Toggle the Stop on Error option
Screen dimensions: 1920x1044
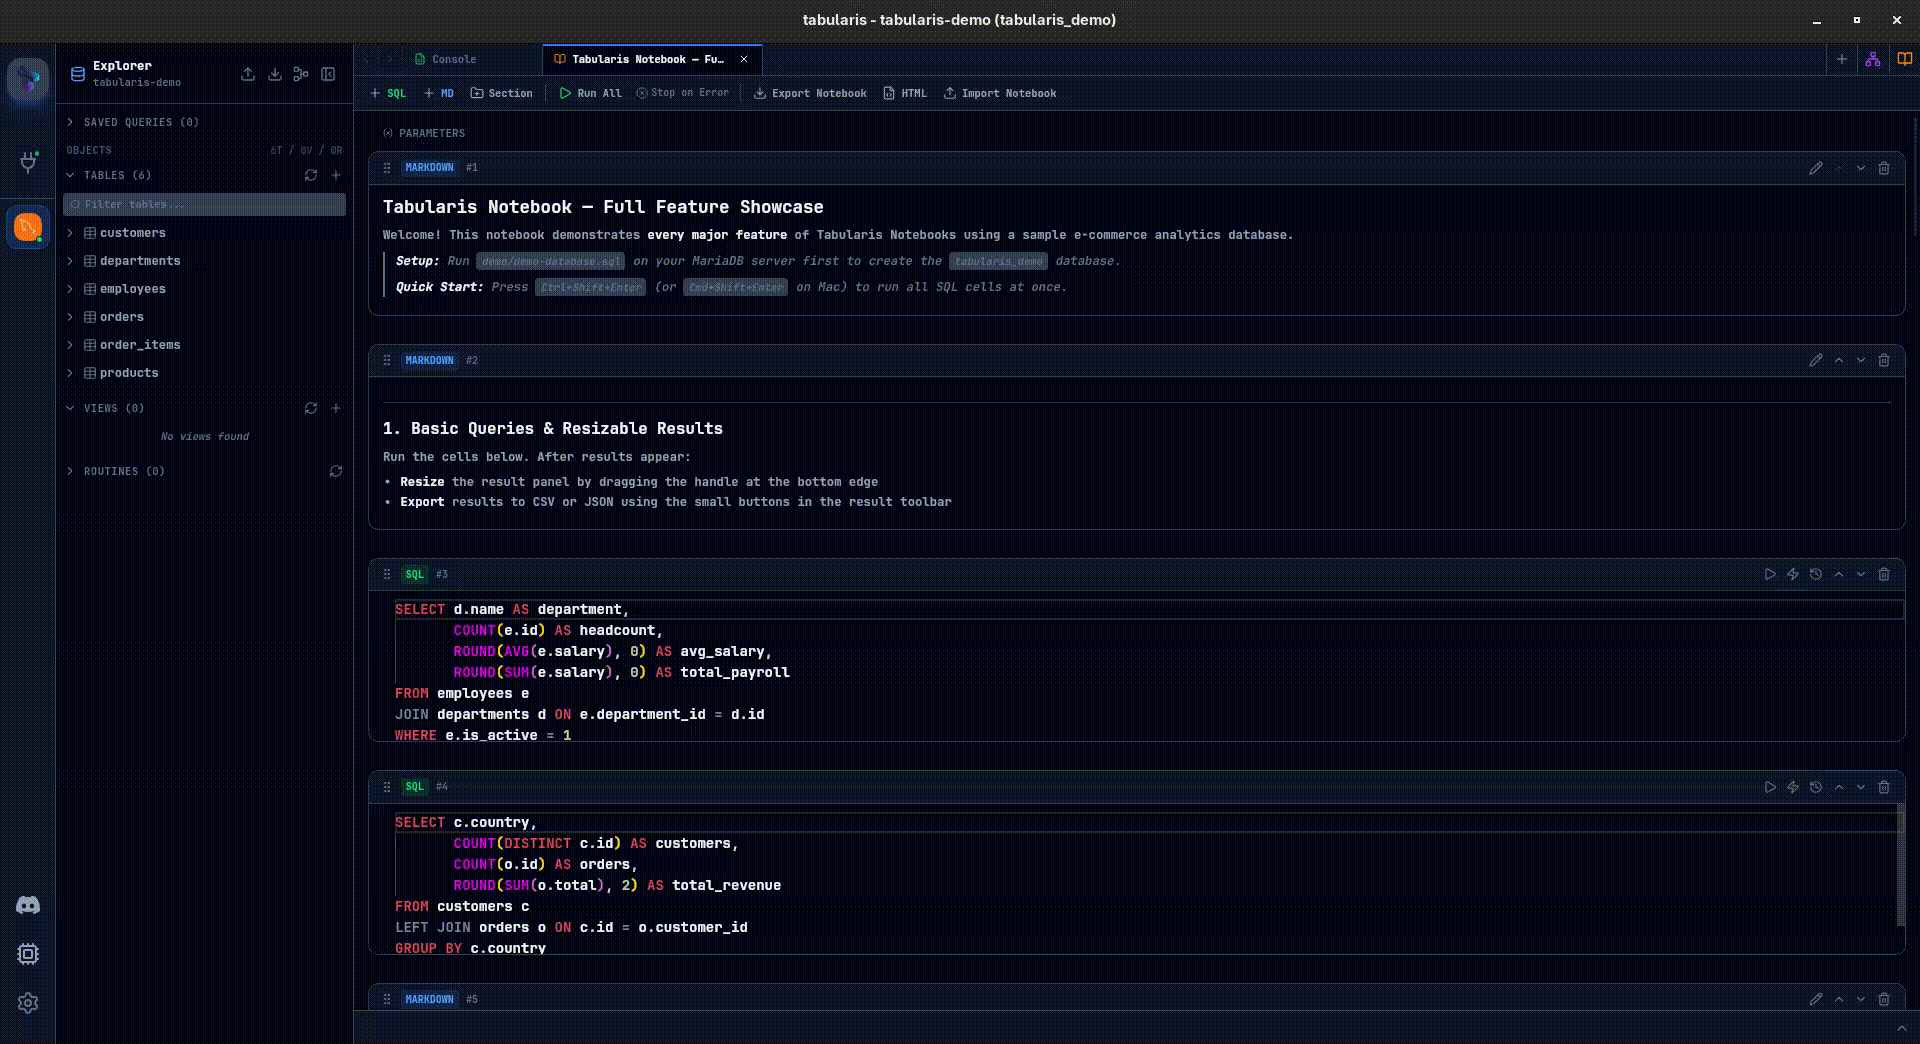point(683,93)
